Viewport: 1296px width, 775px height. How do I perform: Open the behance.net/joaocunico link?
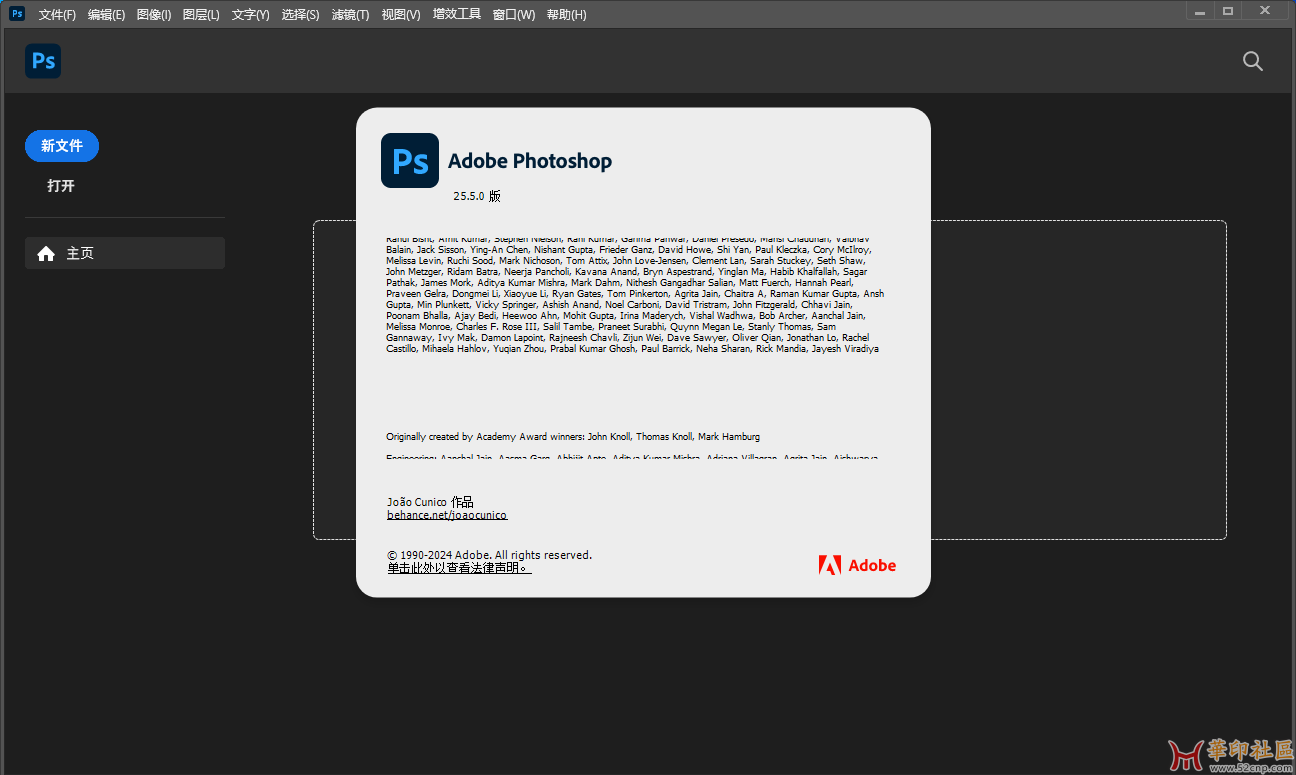click(x=447, y=515)
